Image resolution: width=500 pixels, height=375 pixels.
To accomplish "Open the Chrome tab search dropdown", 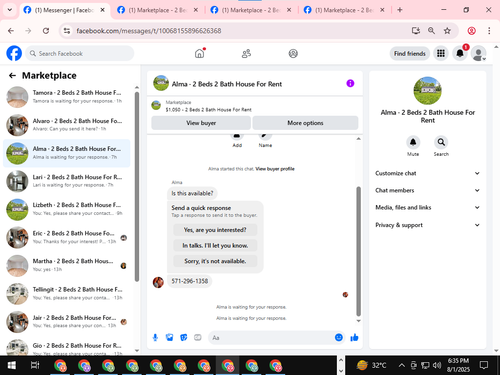I will 10,10.
